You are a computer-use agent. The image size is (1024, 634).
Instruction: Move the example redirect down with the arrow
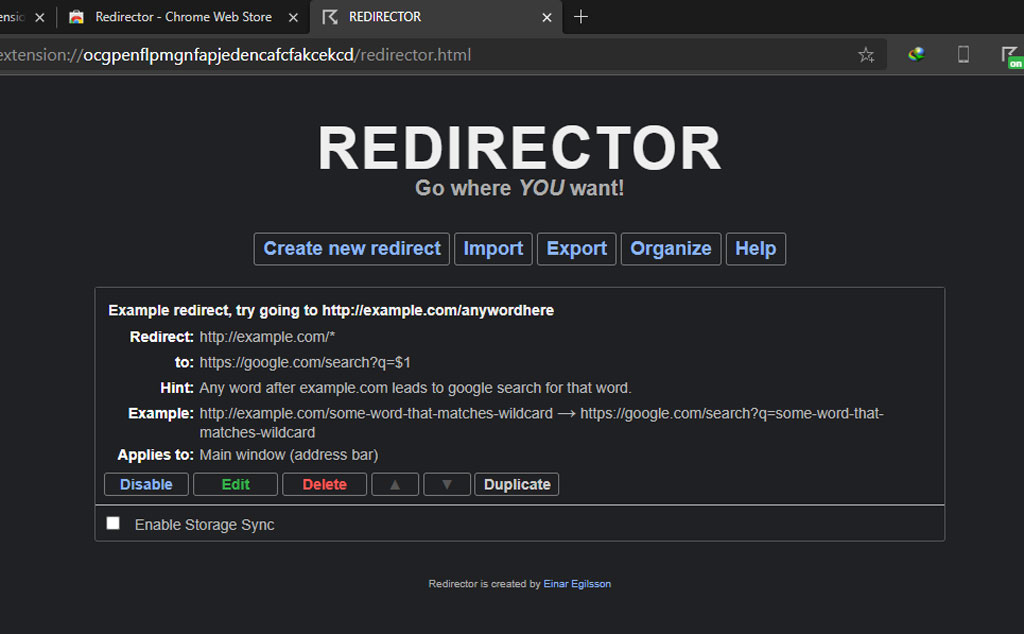tap(447, 484)
